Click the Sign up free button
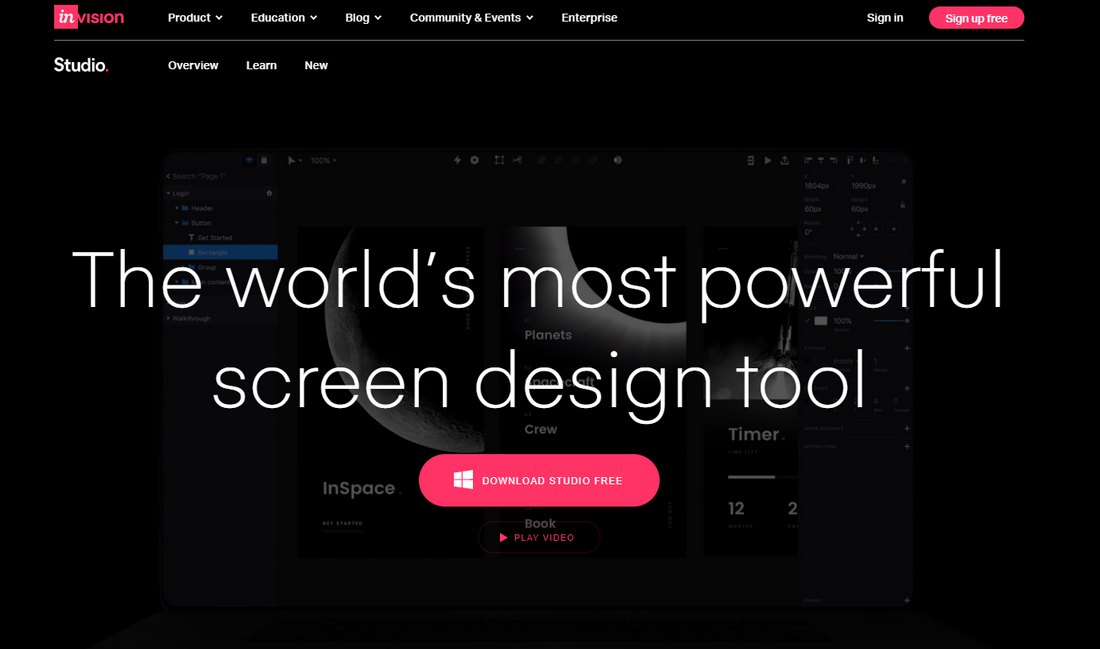The image size is (1100, 649). (976, 18)
